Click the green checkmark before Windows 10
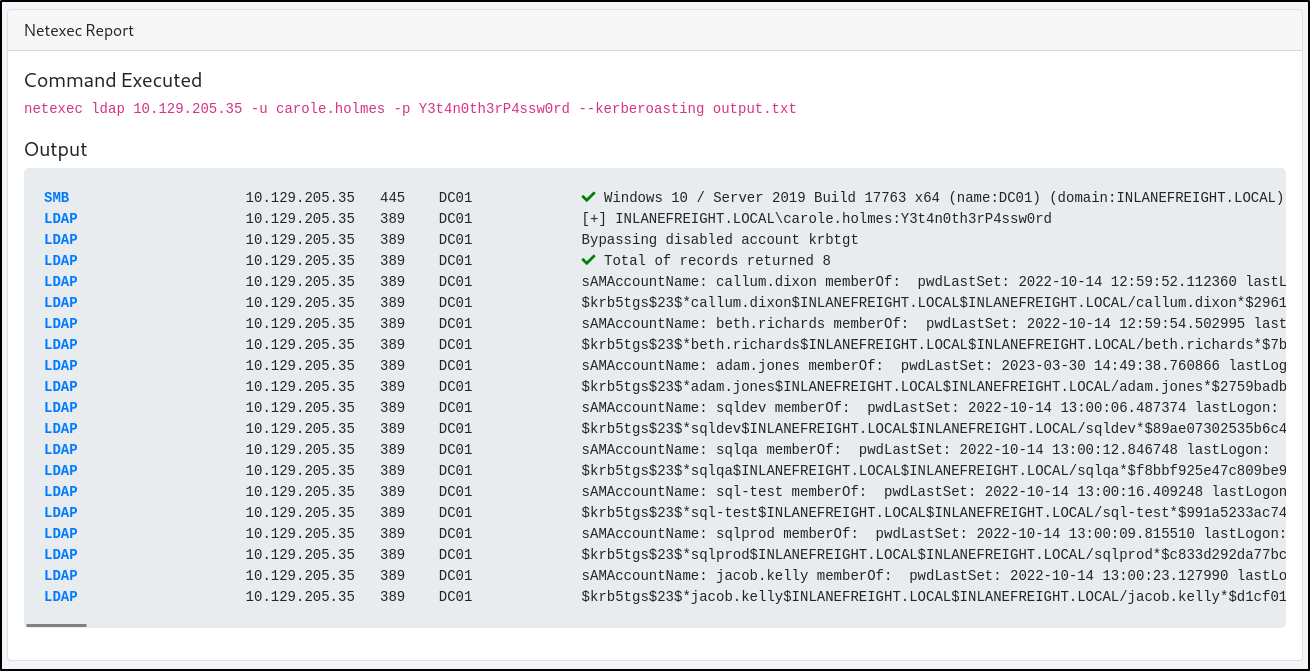Screen dimensions: 1310x671 click(588, 198)
